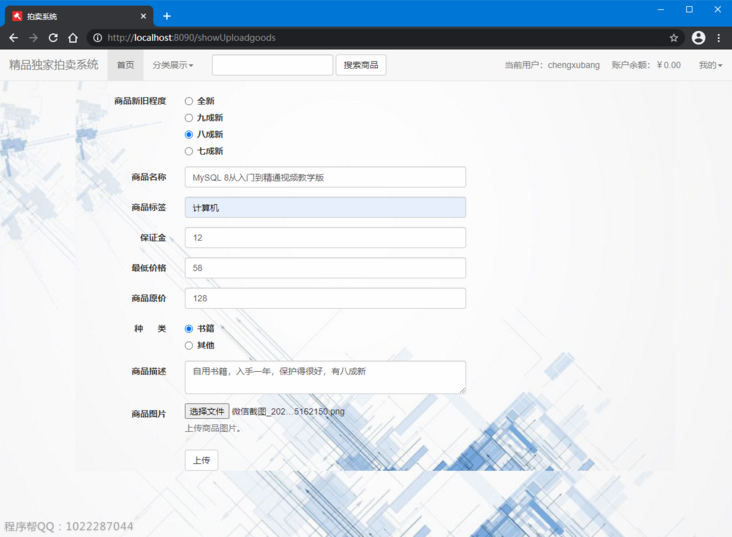
Task: Click the browser back arrow
Action: [x=14, y=38]
